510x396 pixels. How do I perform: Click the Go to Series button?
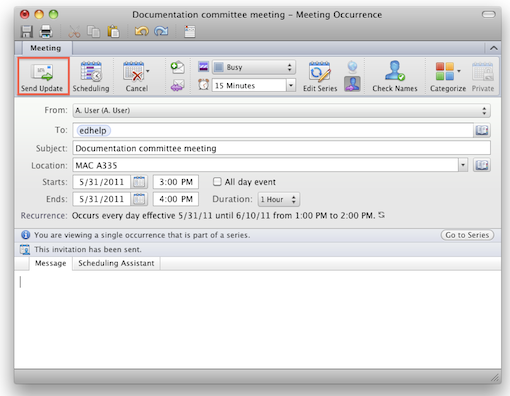(x=467, y=235)
